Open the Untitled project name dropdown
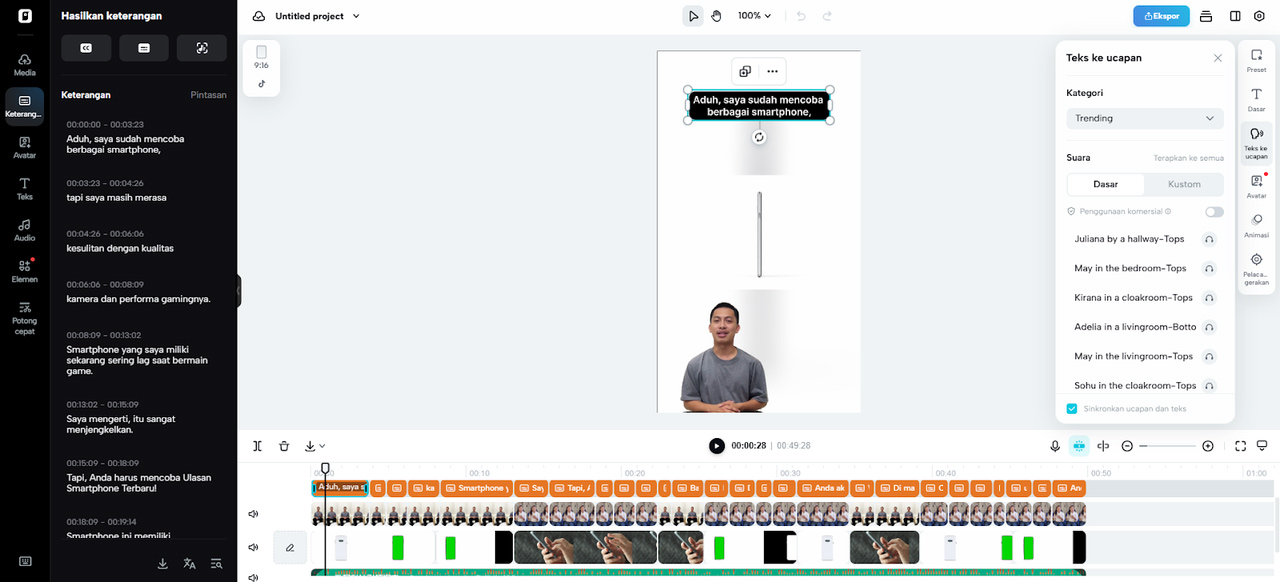Viewport: 1280px width, 582px height. click(317, 16)
